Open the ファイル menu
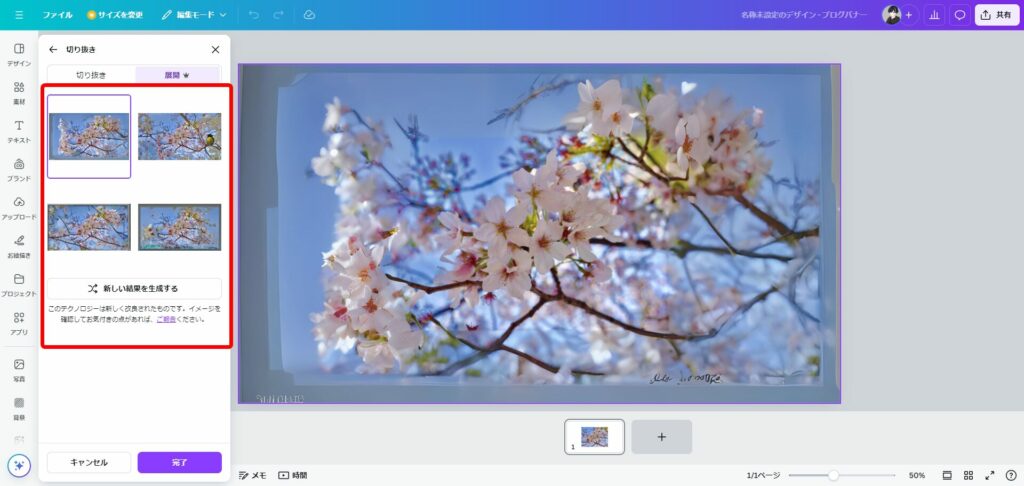Screen dimensions: 1024x486 [57, 14]
